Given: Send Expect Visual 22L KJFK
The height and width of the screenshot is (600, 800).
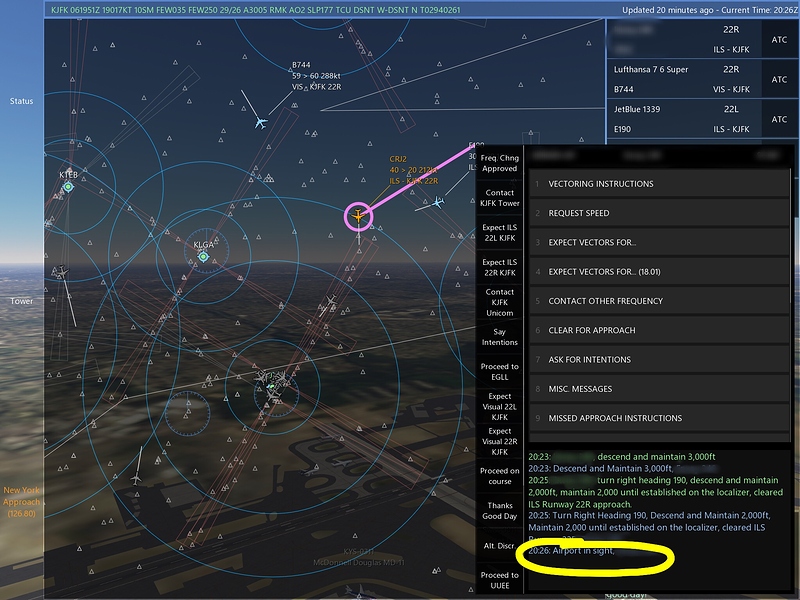Looking at the screenshot, I should pyautogui.click(x=499, y=406).
